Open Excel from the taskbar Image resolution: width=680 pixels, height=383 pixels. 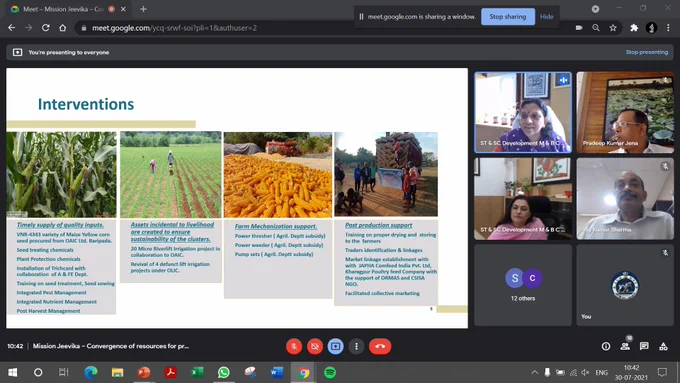click(x=197, y=372)
